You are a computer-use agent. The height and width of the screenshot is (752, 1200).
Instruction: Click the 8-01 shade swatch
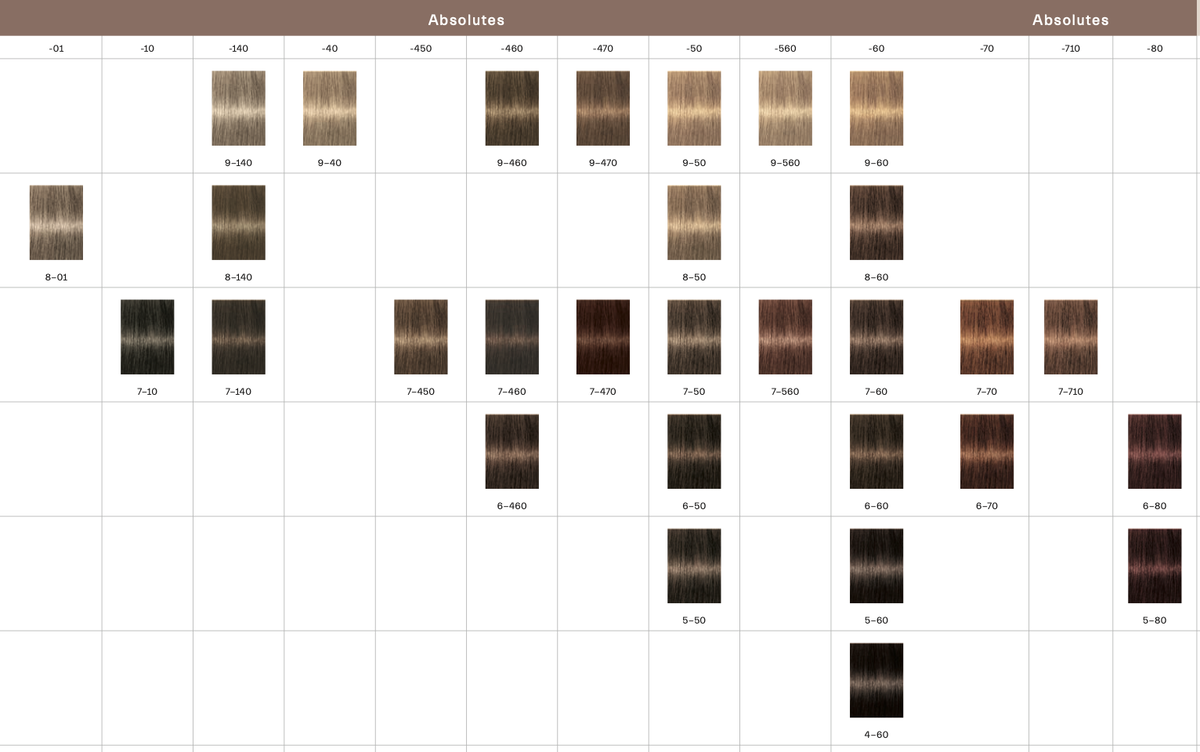[x=56, y=222]
